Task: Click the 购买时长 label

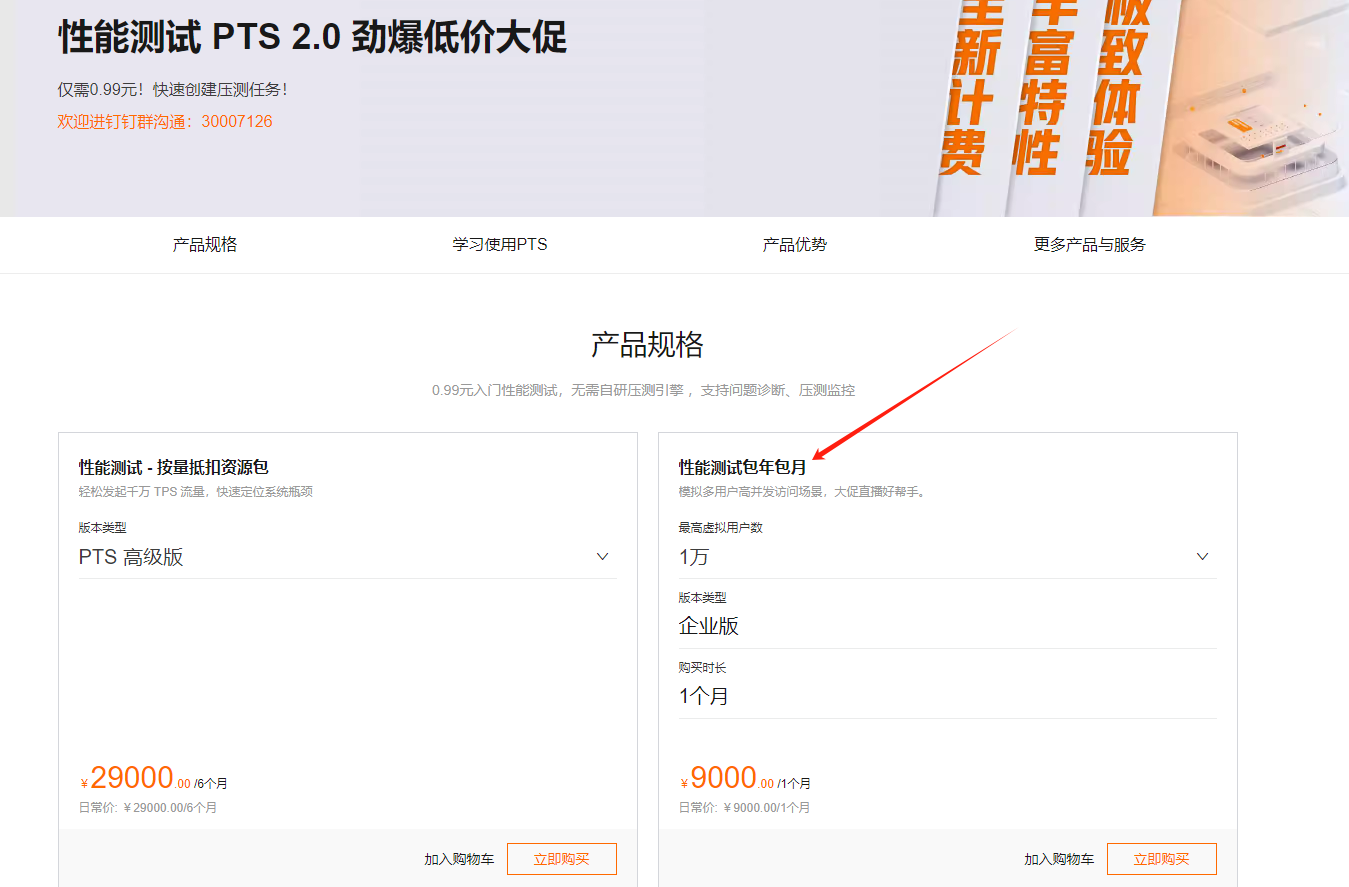Action: 702,668
